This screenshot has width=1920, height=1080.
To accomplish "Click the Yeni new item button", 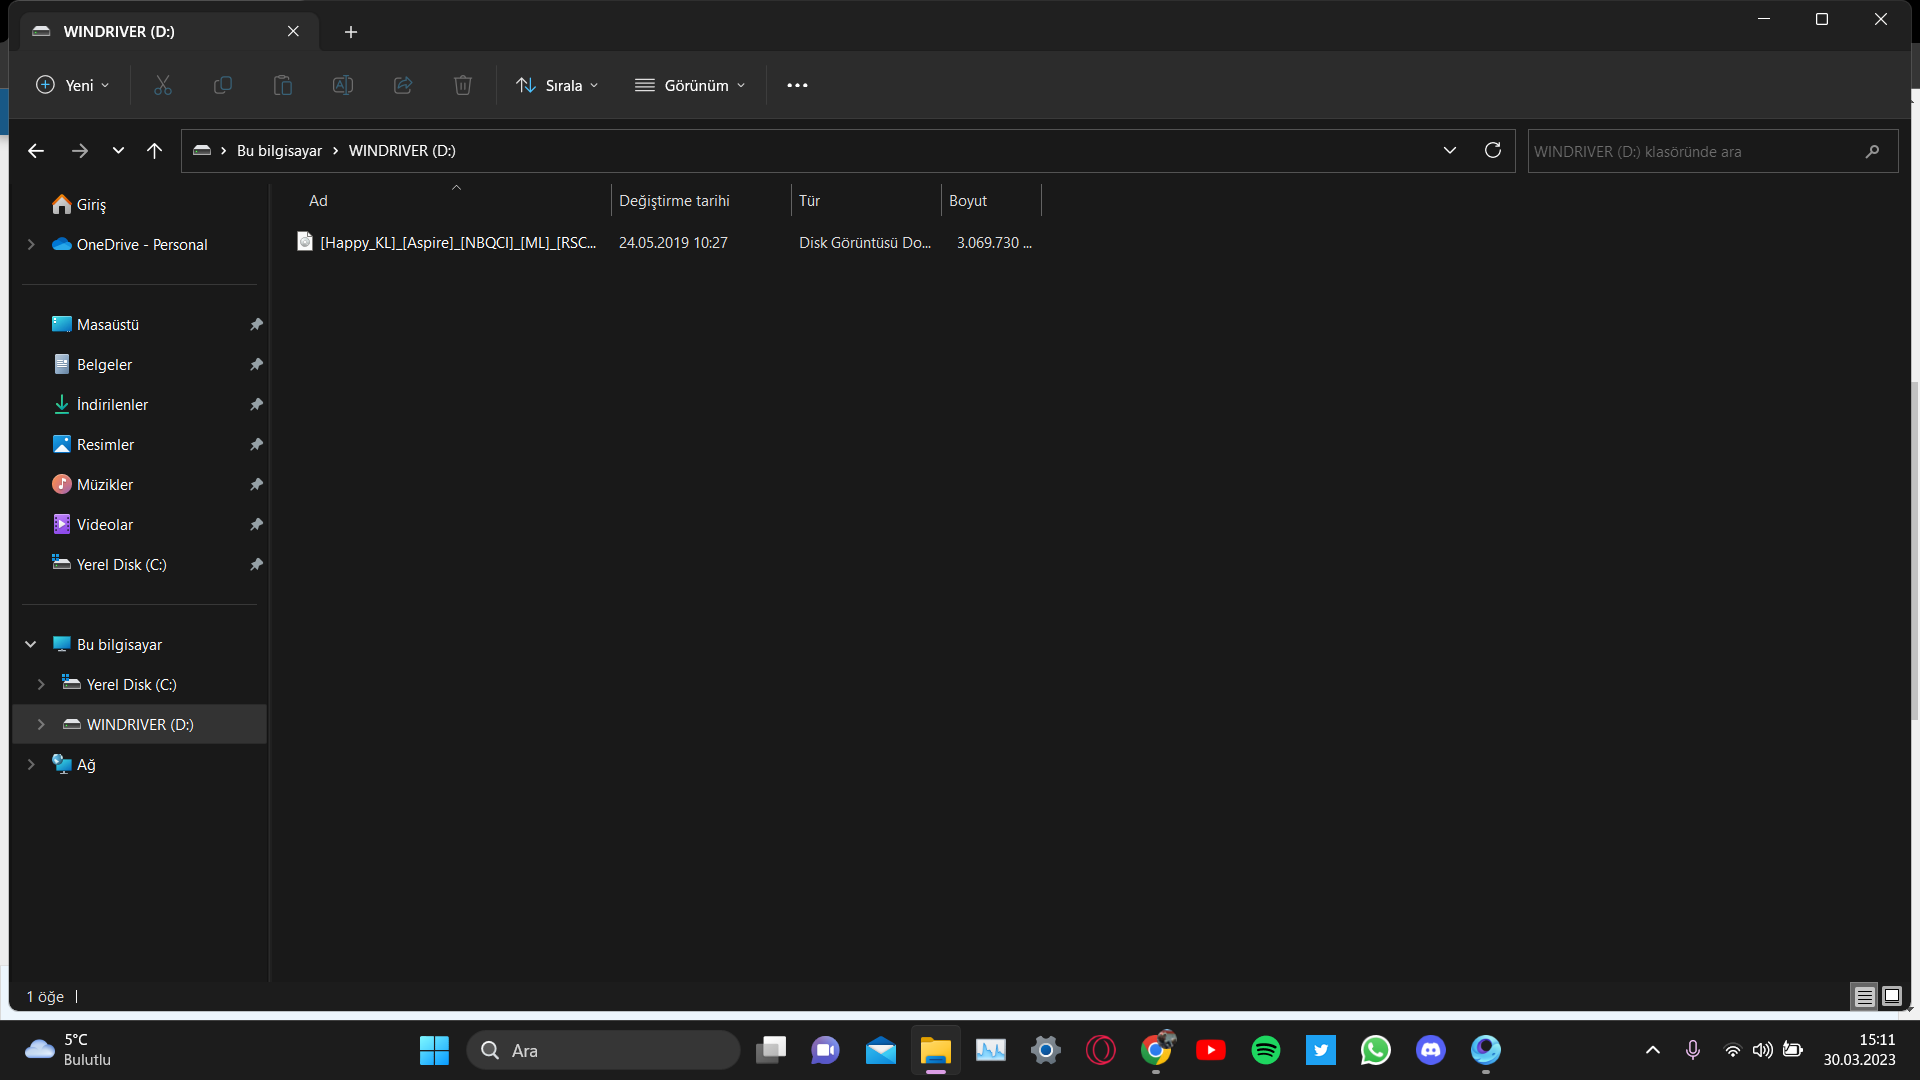I will click(x=72, y=86).
